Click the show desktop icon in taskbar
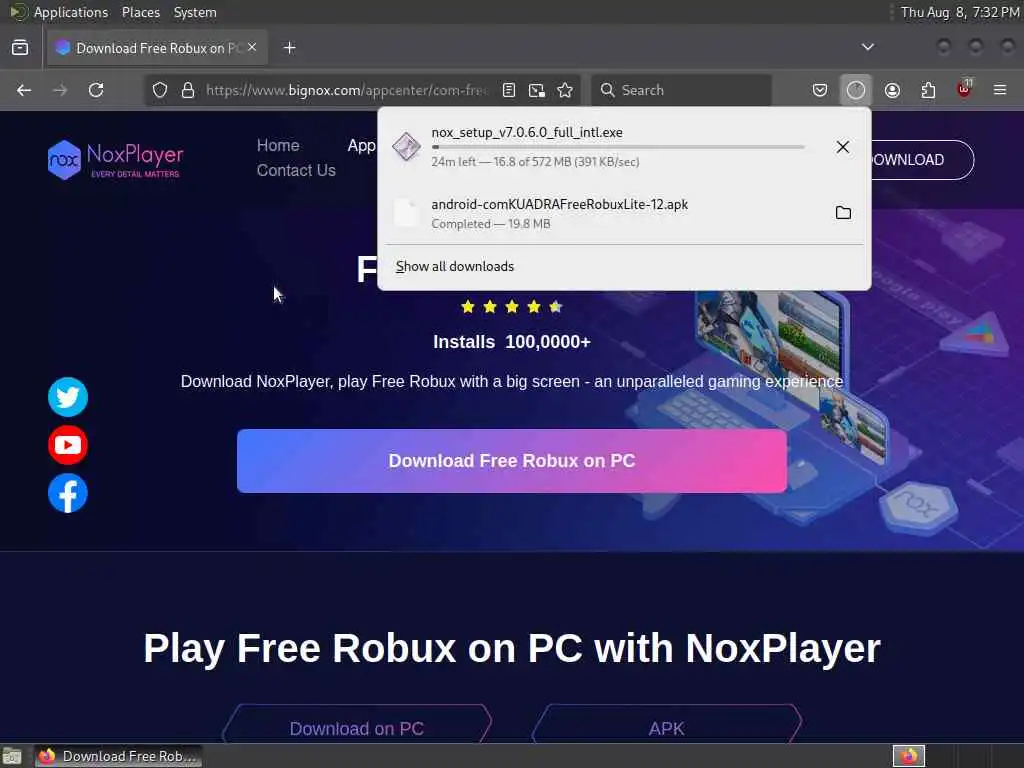The width and height of the screenshot is (1024, 768). (12, 756)
